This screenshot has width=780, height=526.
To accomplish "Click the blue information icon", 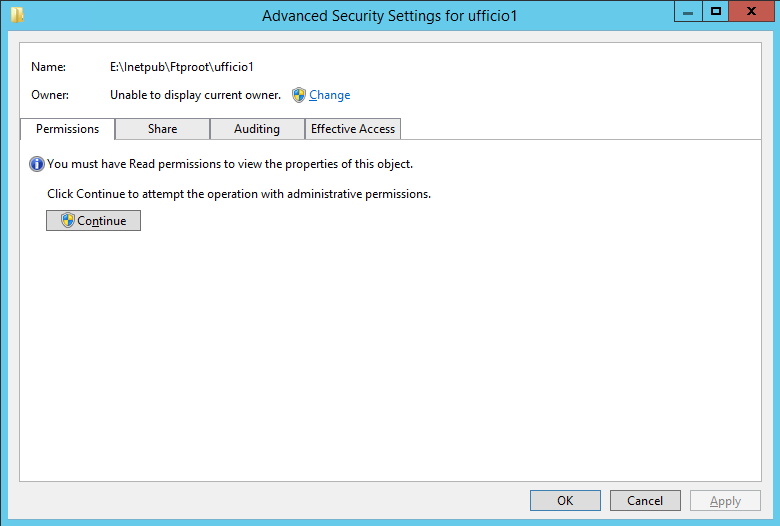I will pos(37,164).
